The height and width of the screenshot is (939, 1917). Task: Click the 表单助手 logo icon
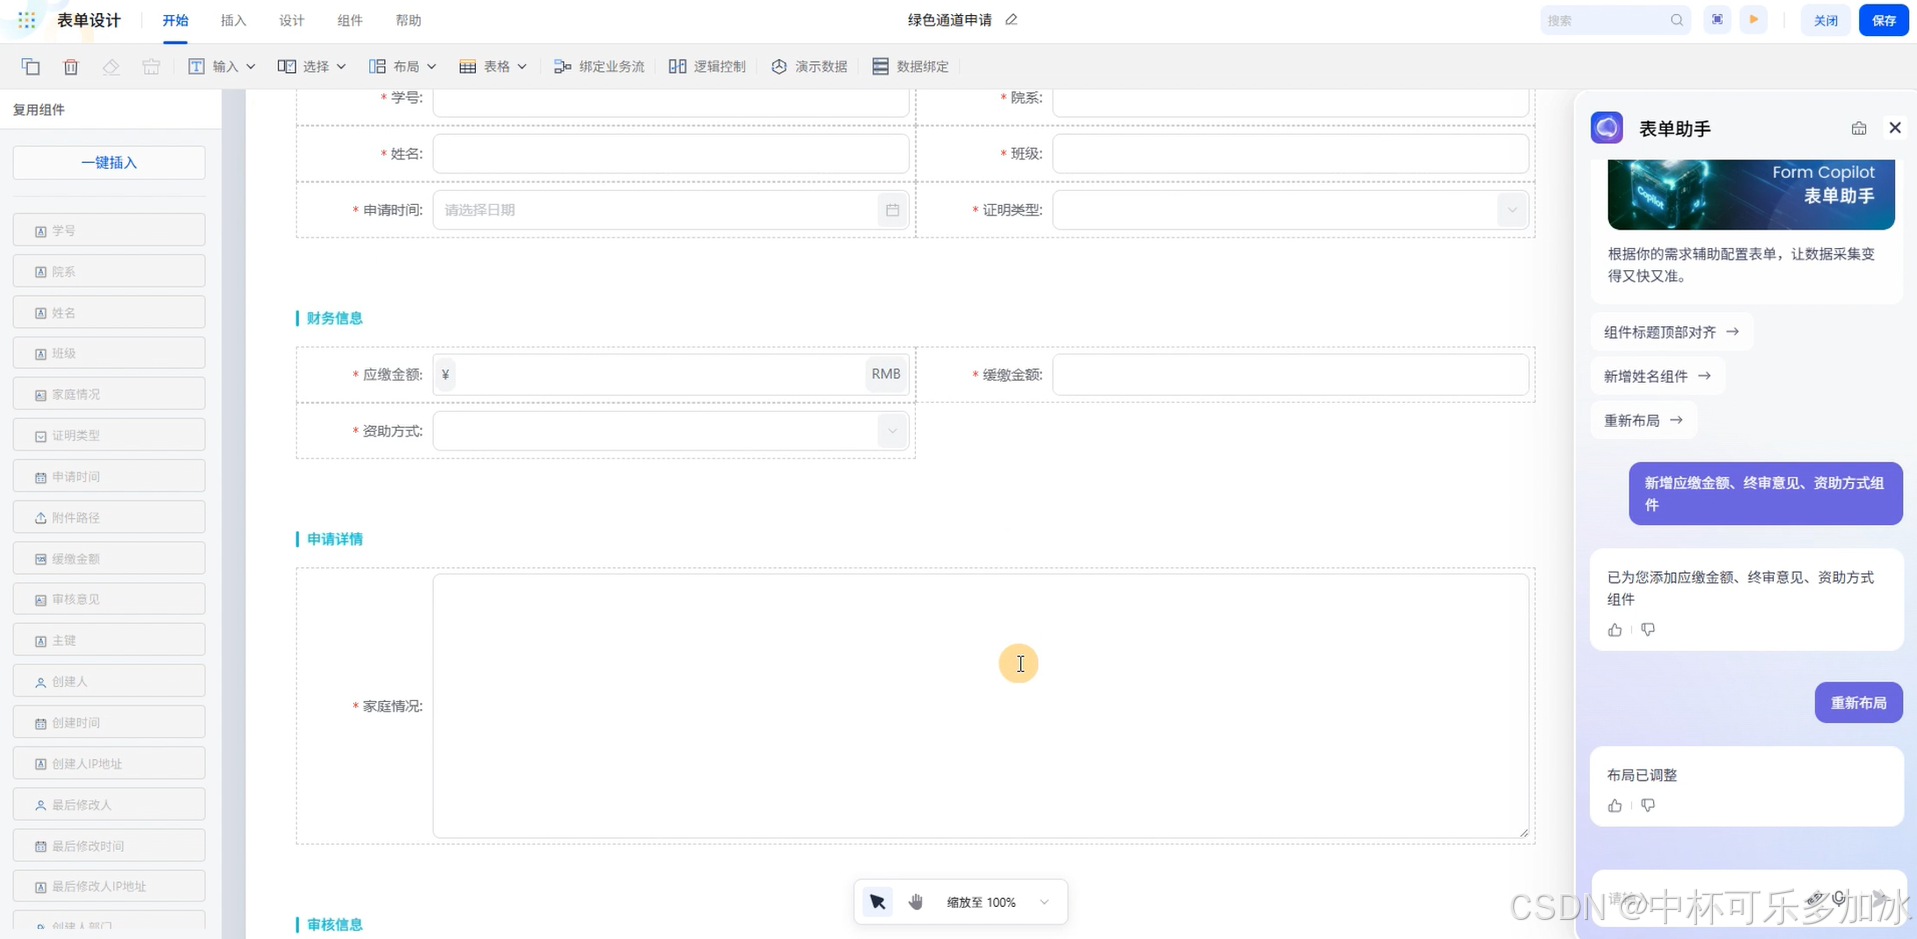click(1607, 128)
